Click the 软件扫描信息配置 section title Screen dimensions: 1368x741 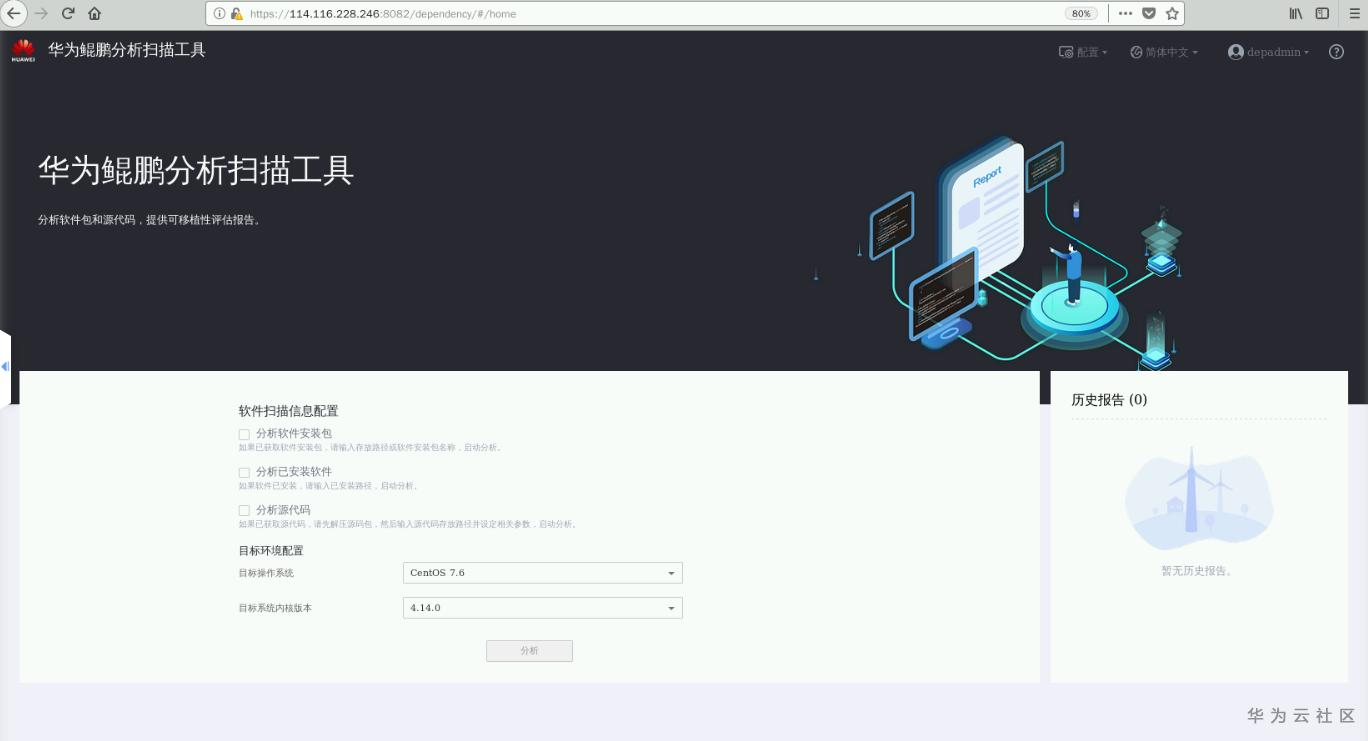pyautogui.click(x=288, y=411)
